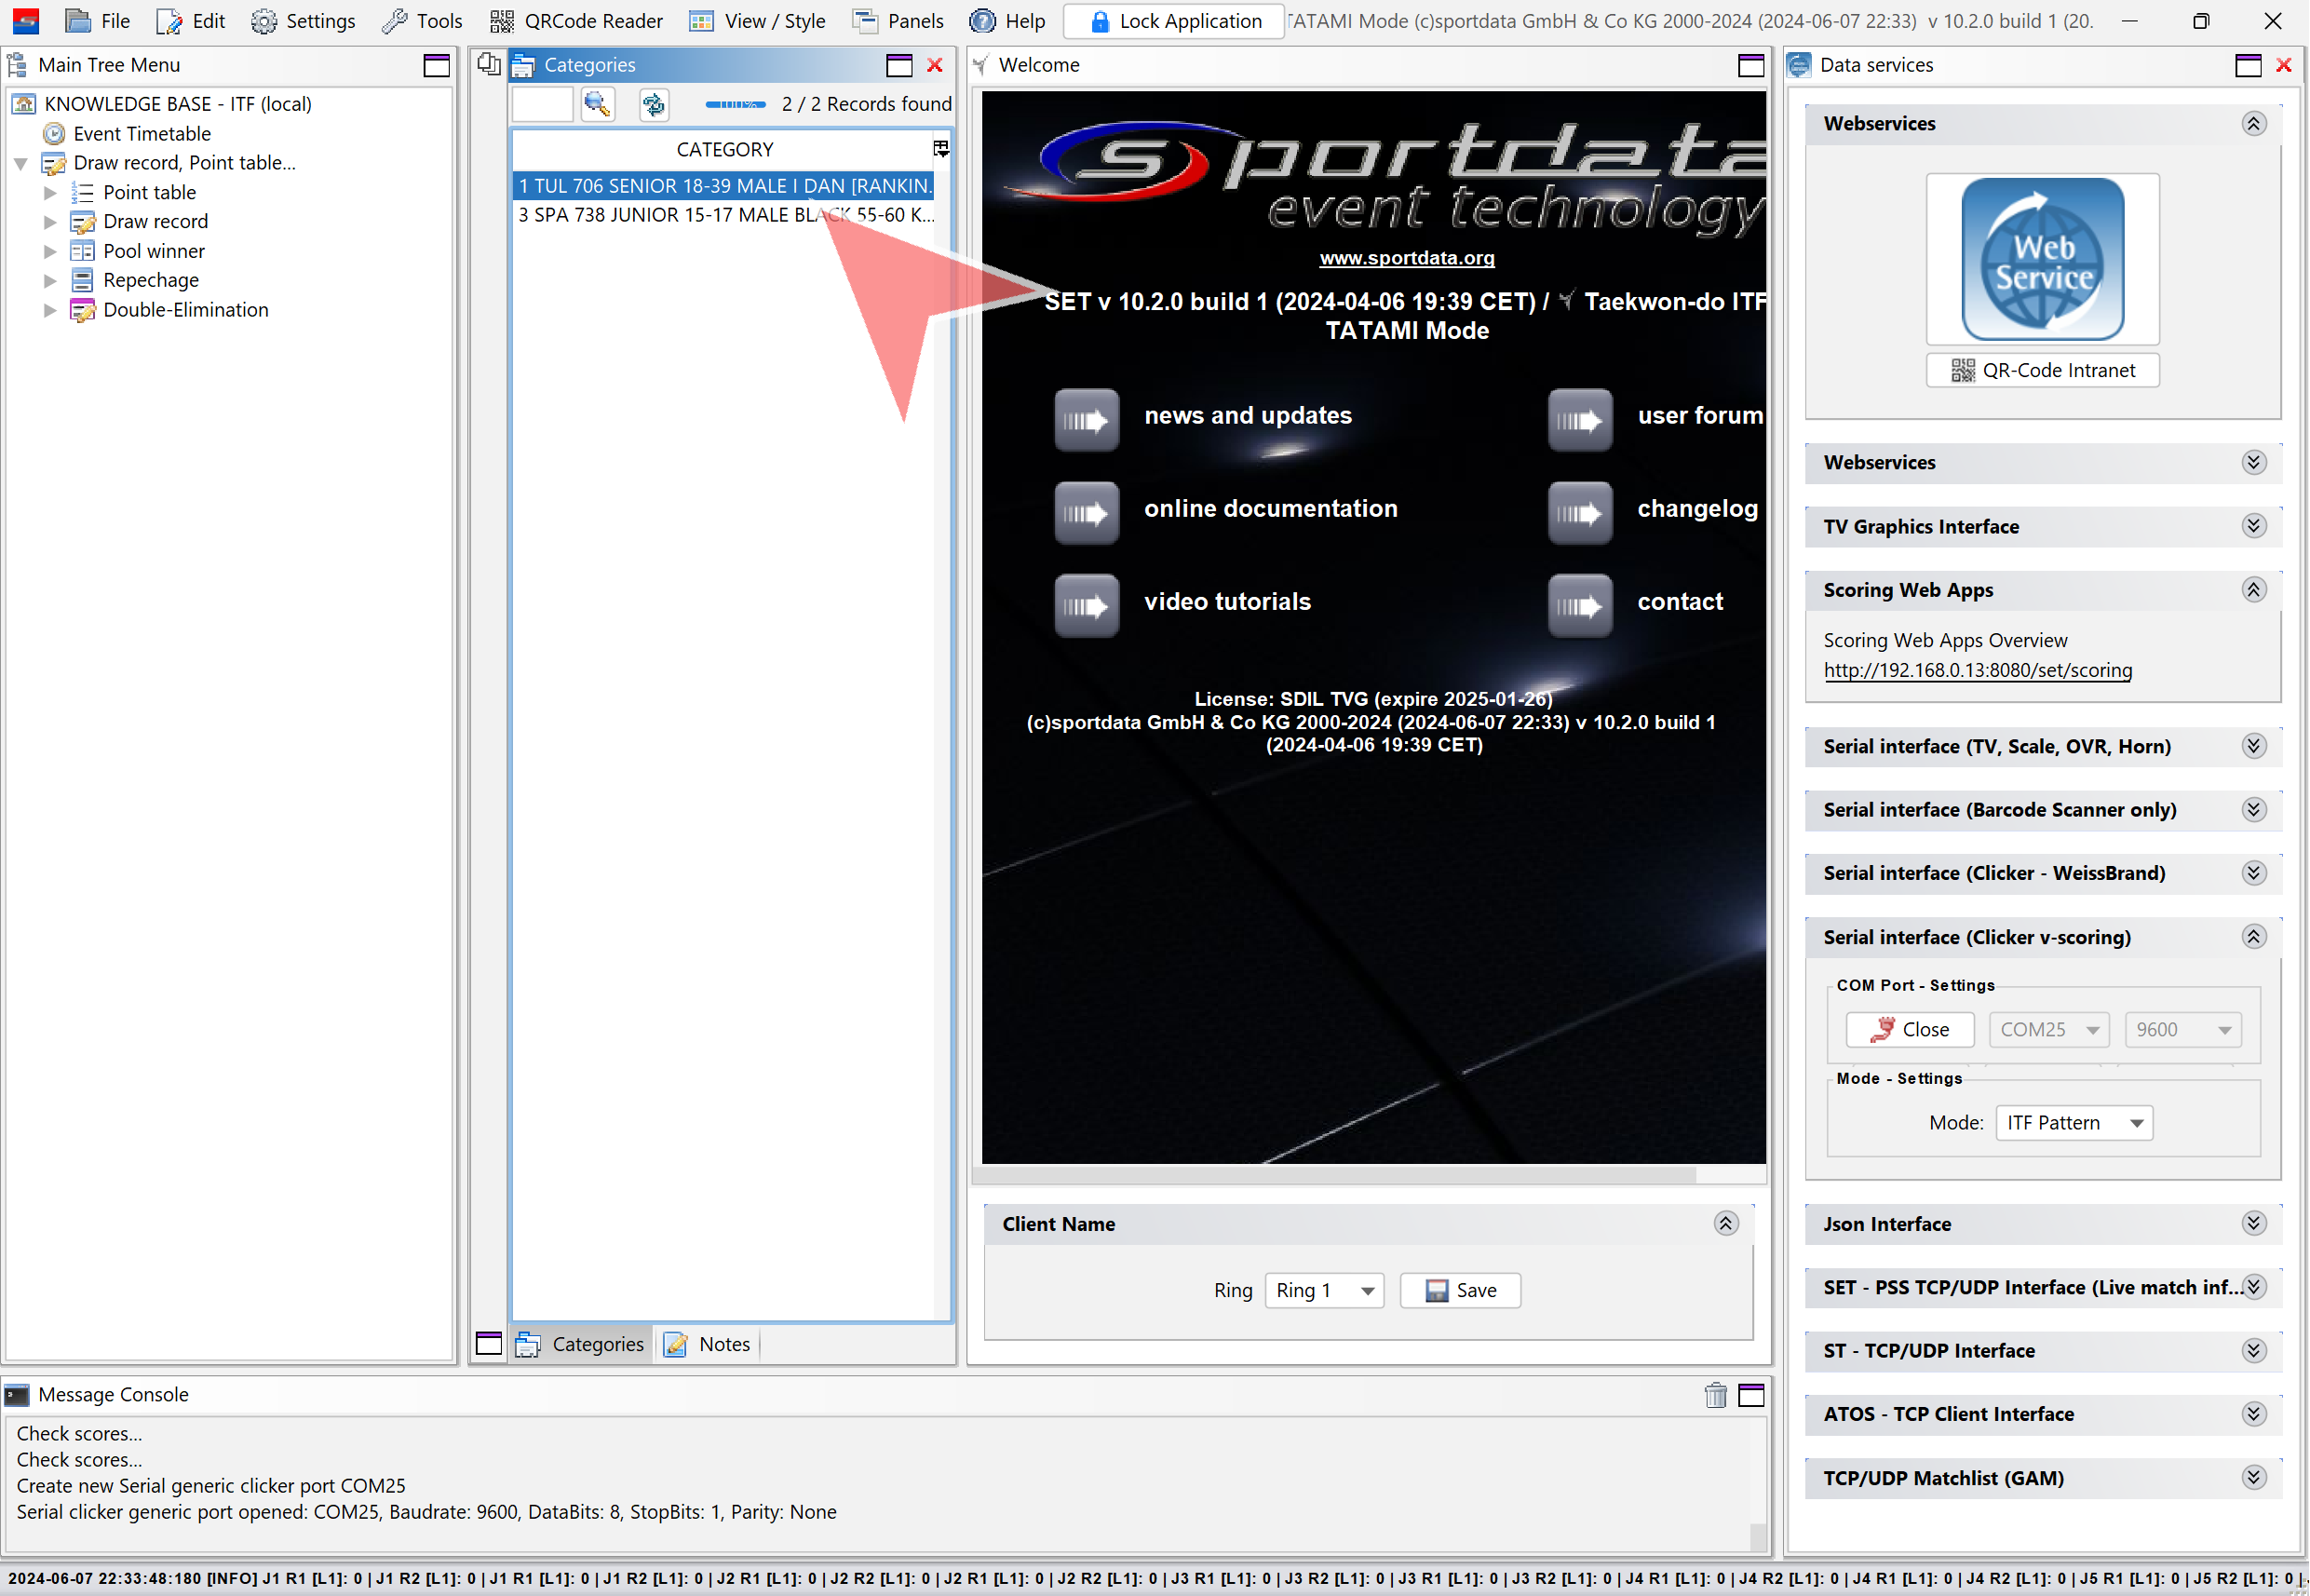
Task: Expand the Json Interface section
Action: 2253,1223
